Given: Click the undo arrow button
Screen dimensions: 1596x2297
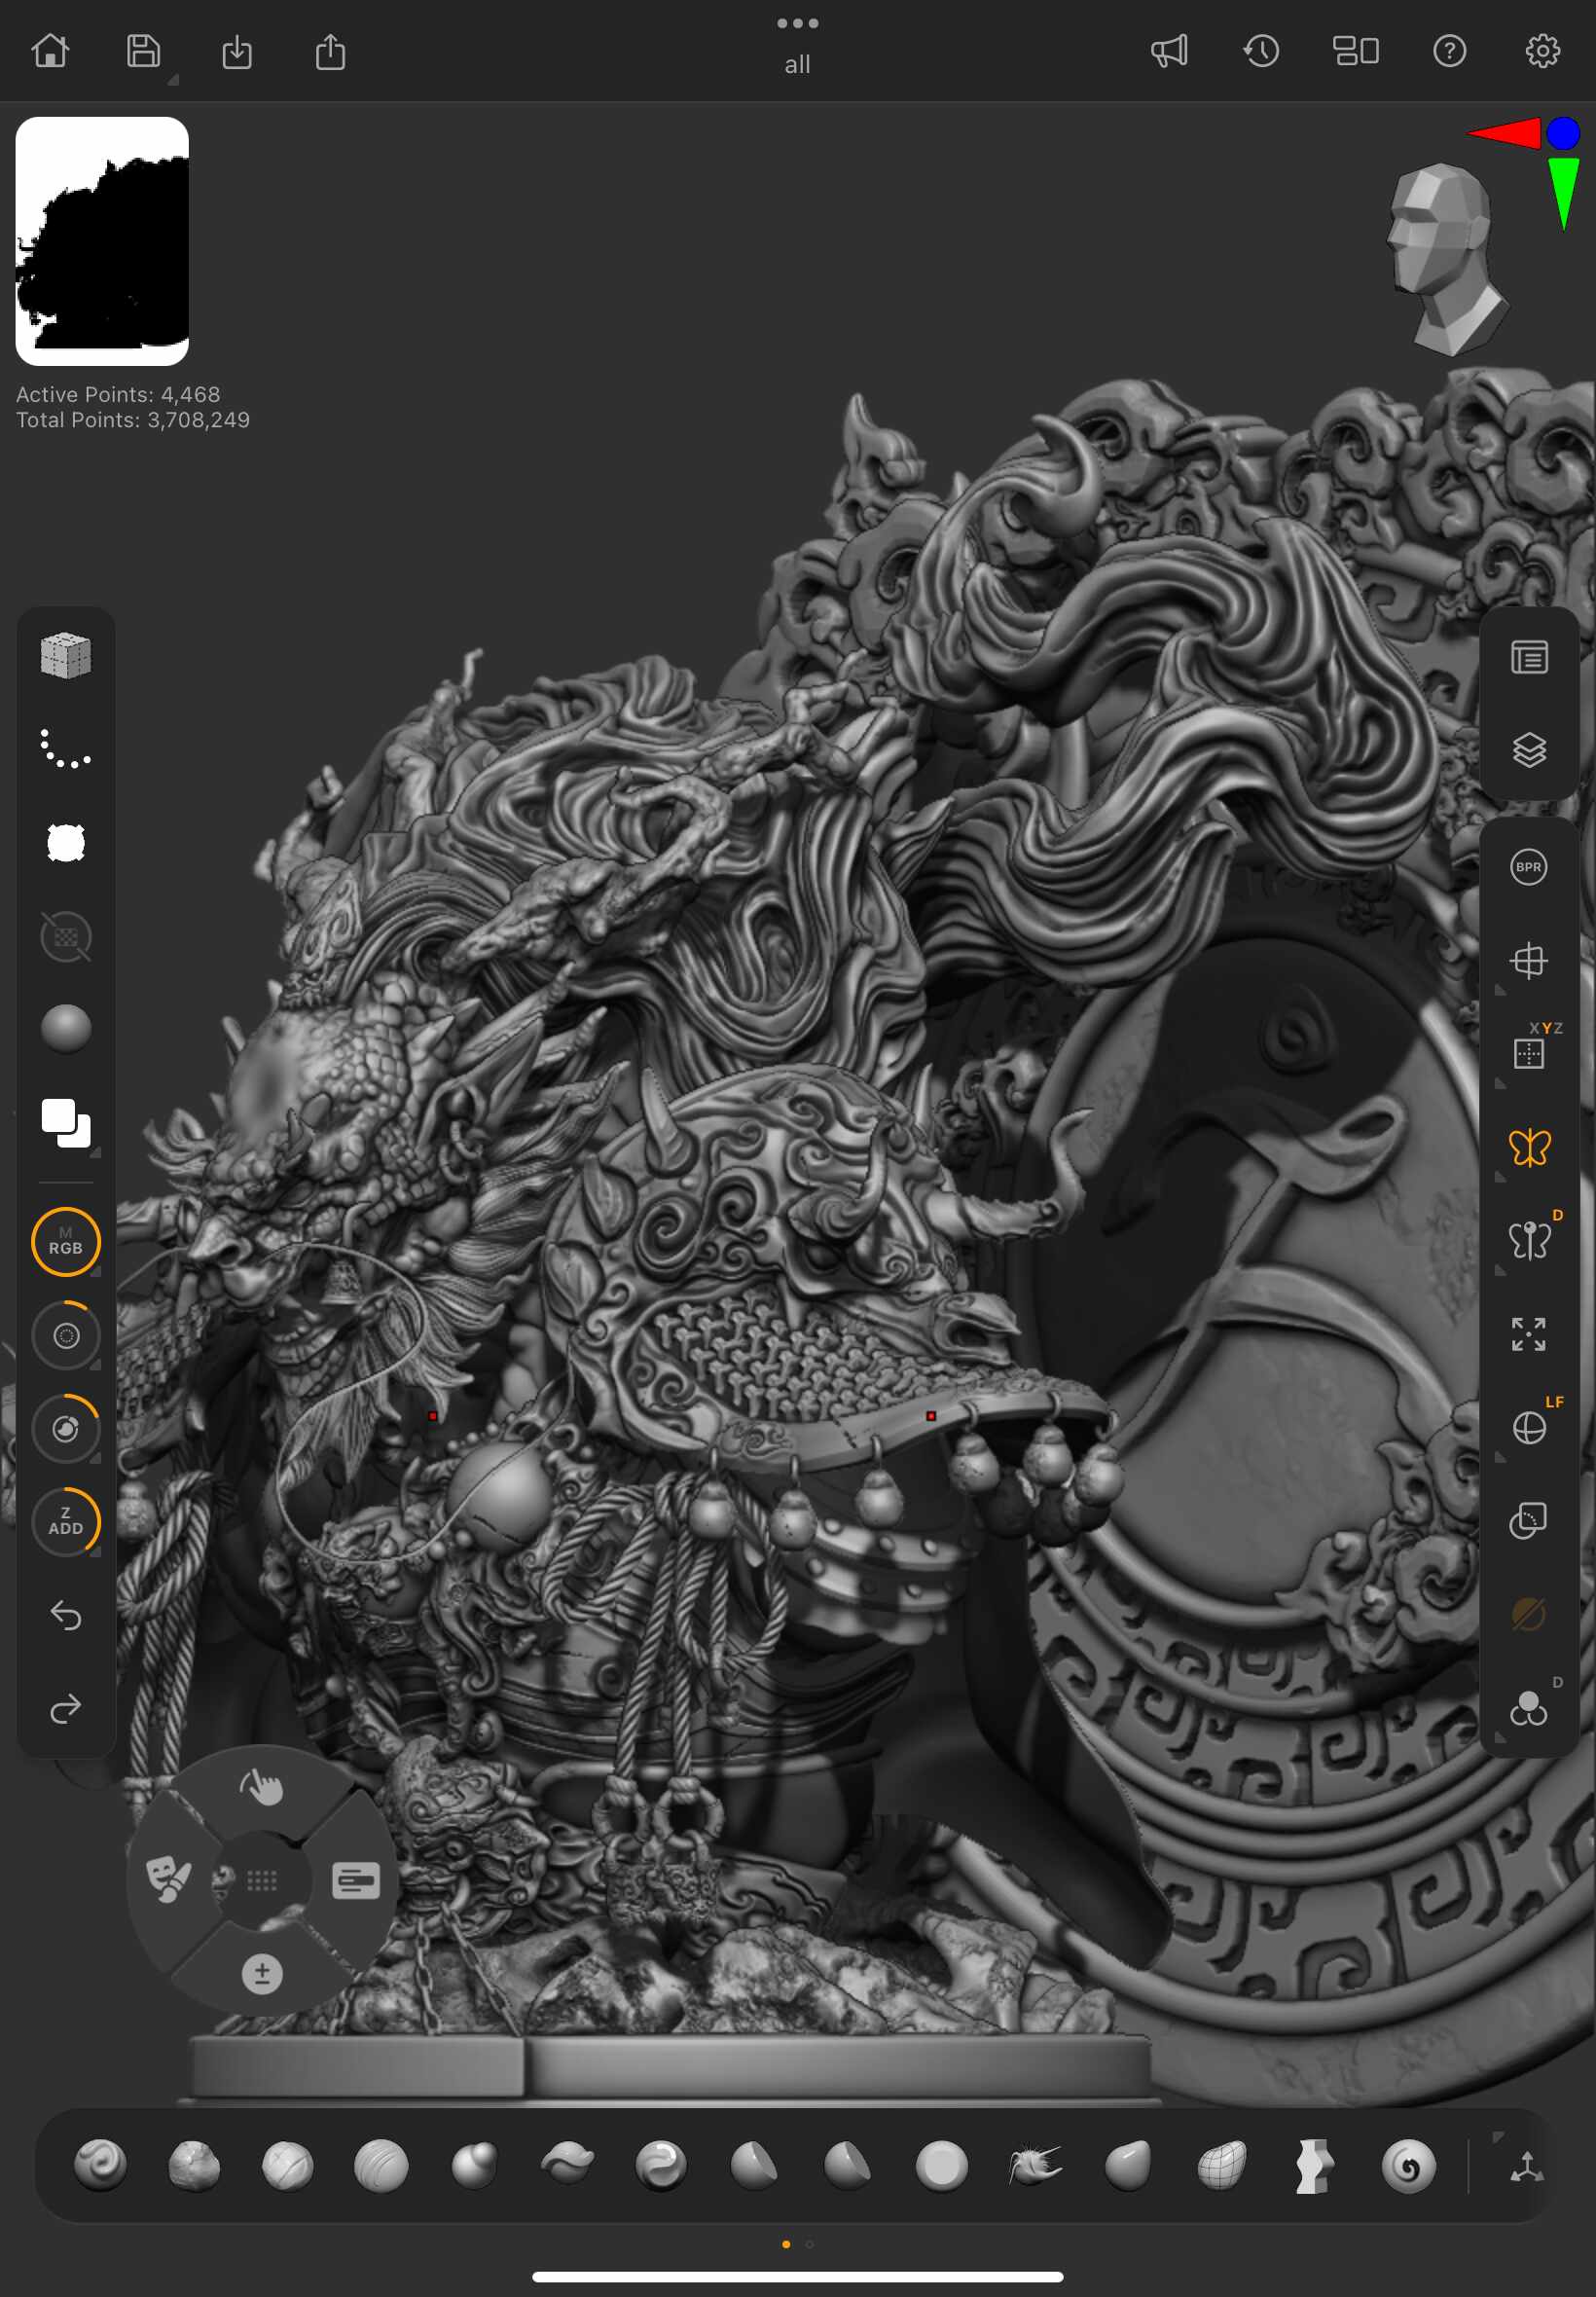Looking at the screenshot, I should coord(66,1615).
